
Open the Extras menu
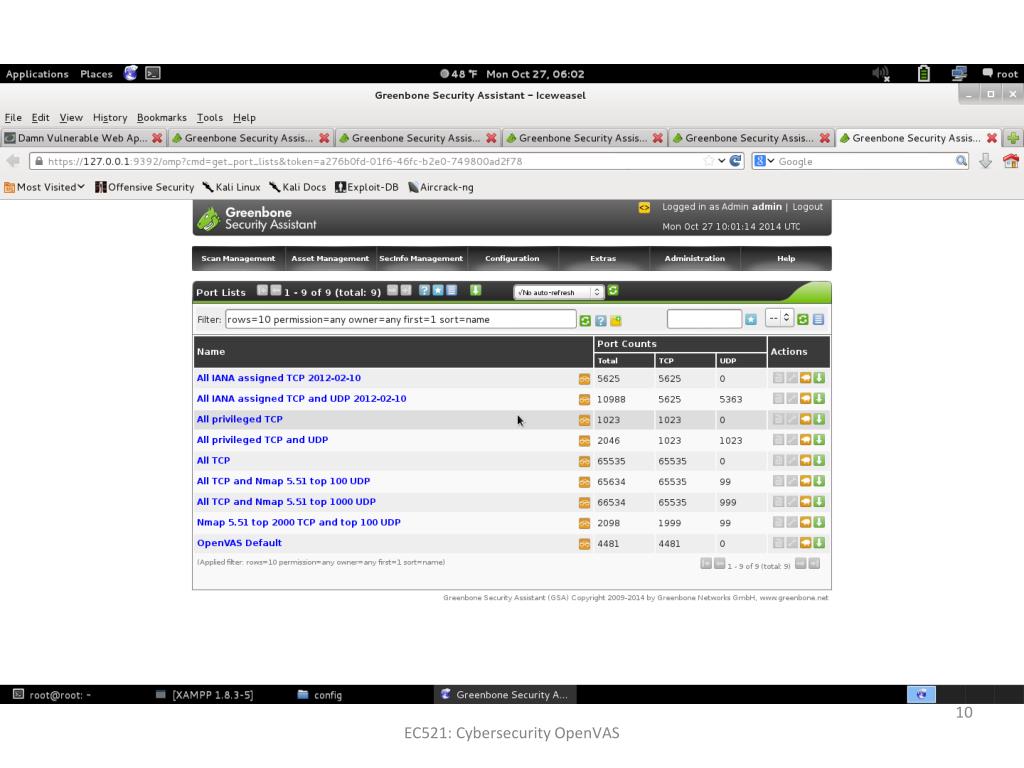(603, 259)
